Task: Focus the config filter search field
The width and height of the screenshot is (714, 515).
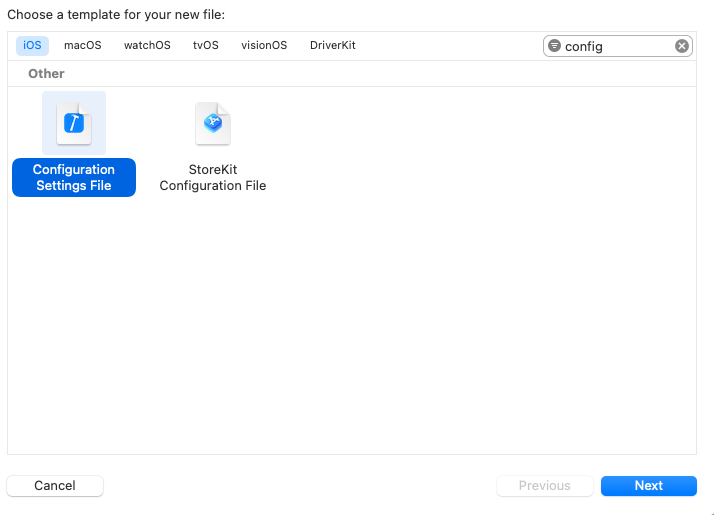Action: click(x=617, y=46)
